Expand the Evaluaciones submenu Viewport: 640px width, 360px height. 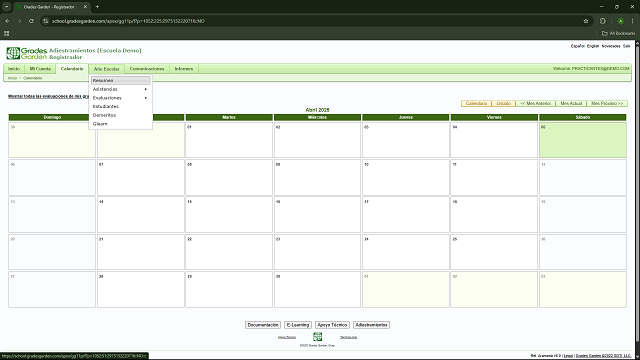120,98
